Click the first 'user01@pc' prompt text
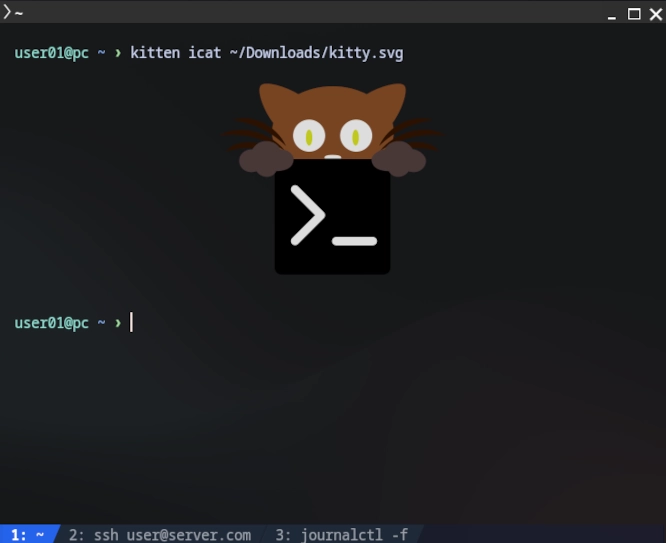The image size is (666, 543). tap(51, 53)
